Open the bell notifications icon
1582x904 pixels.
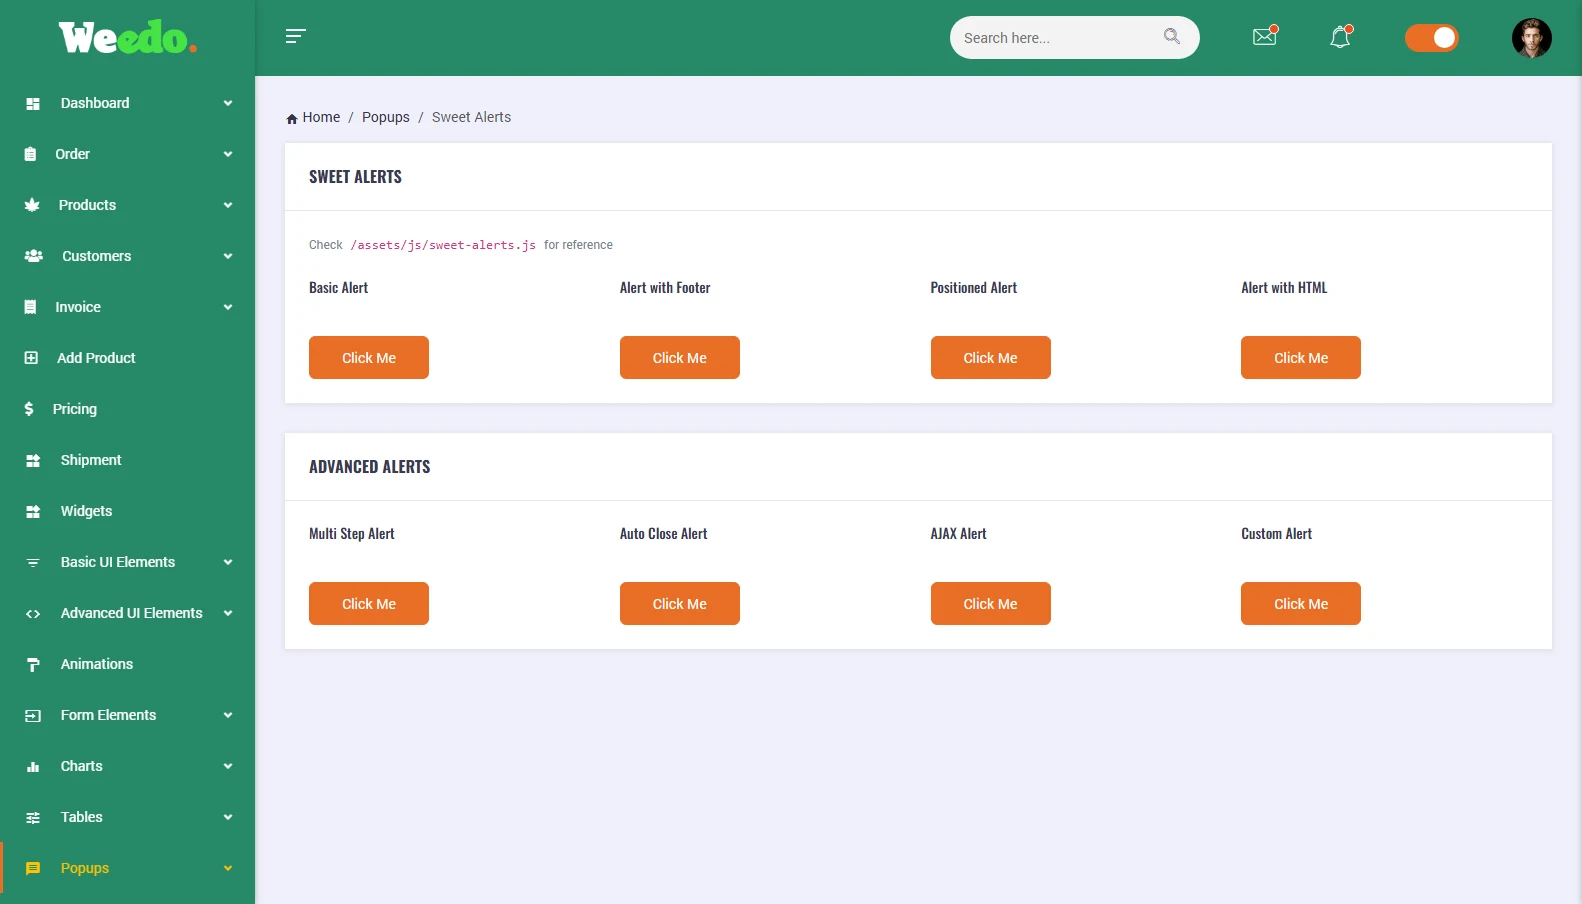pyautogui.click(x=1340, y=38)
